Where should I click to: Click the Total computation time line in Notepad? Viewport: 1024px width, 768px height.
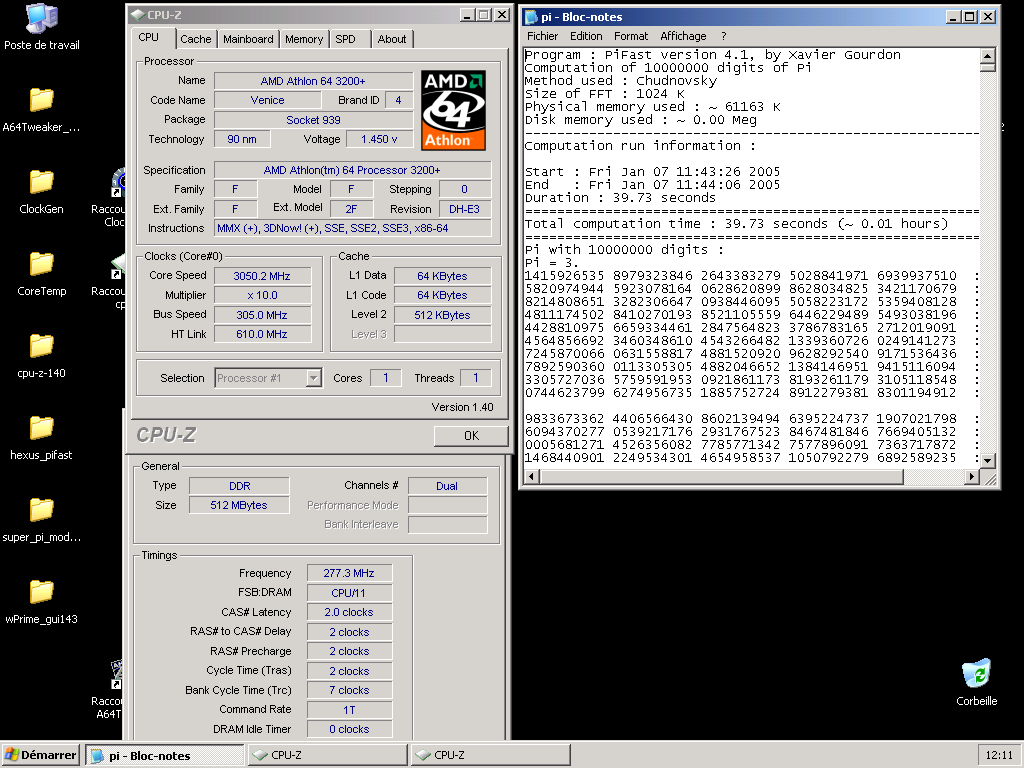tap(737, 224)
